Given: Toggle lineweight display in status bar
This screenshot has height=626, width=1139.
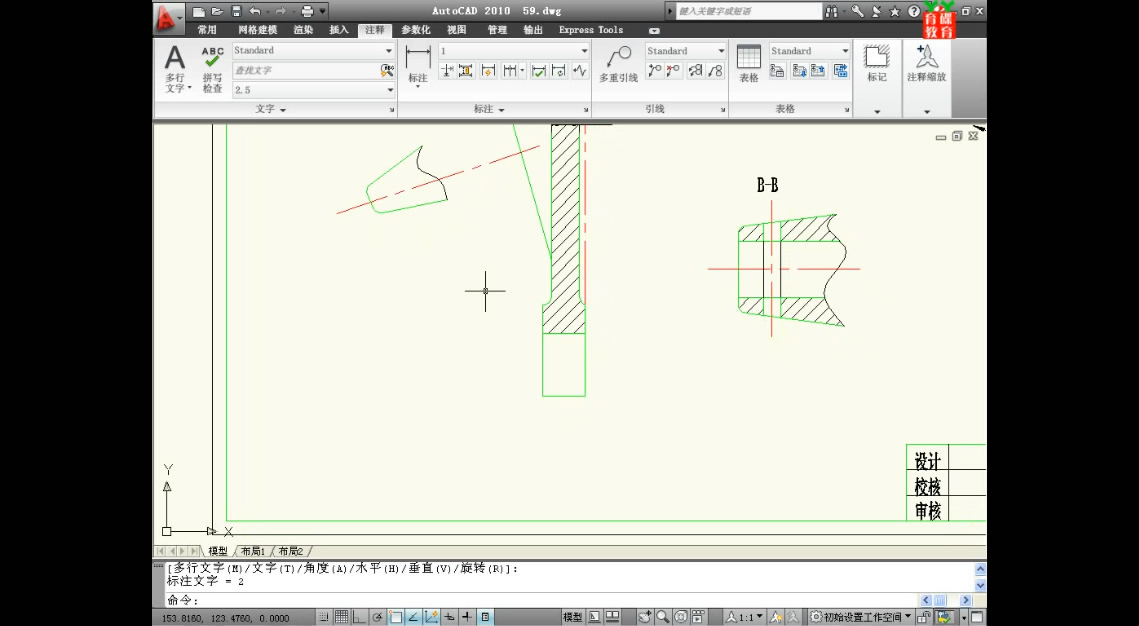Looking at the screenshot, I should [466, 617].
